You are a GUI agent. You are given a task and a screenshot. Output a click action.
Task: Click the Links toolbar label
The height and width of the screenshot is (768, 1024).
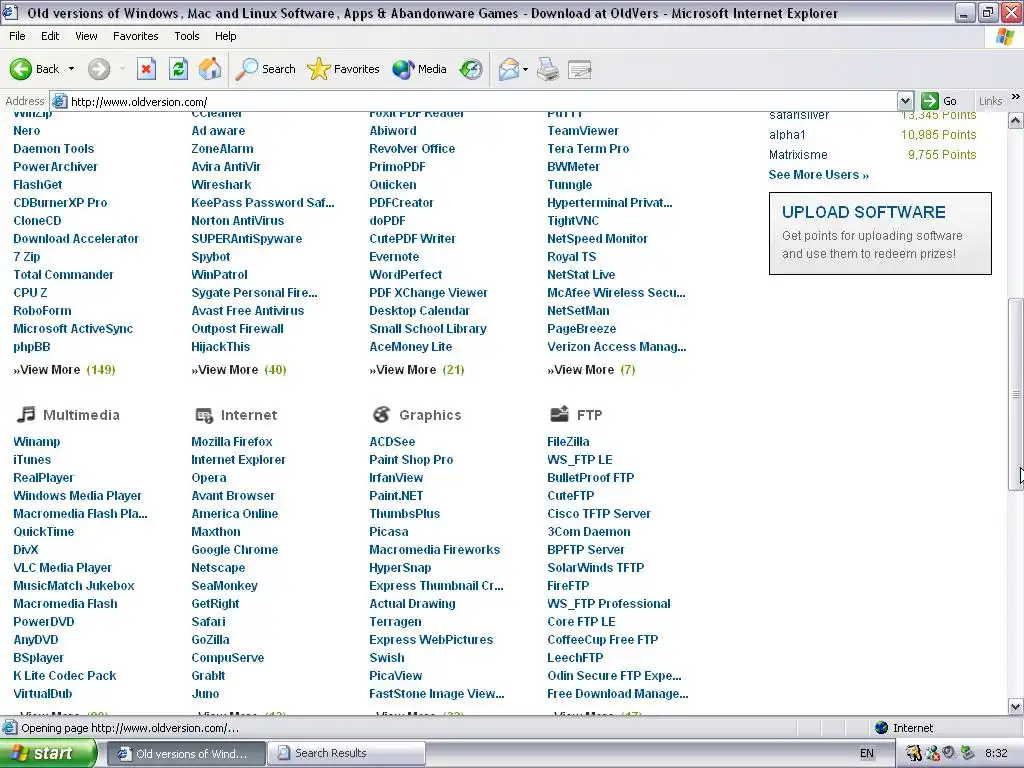[x=990, y=101]
